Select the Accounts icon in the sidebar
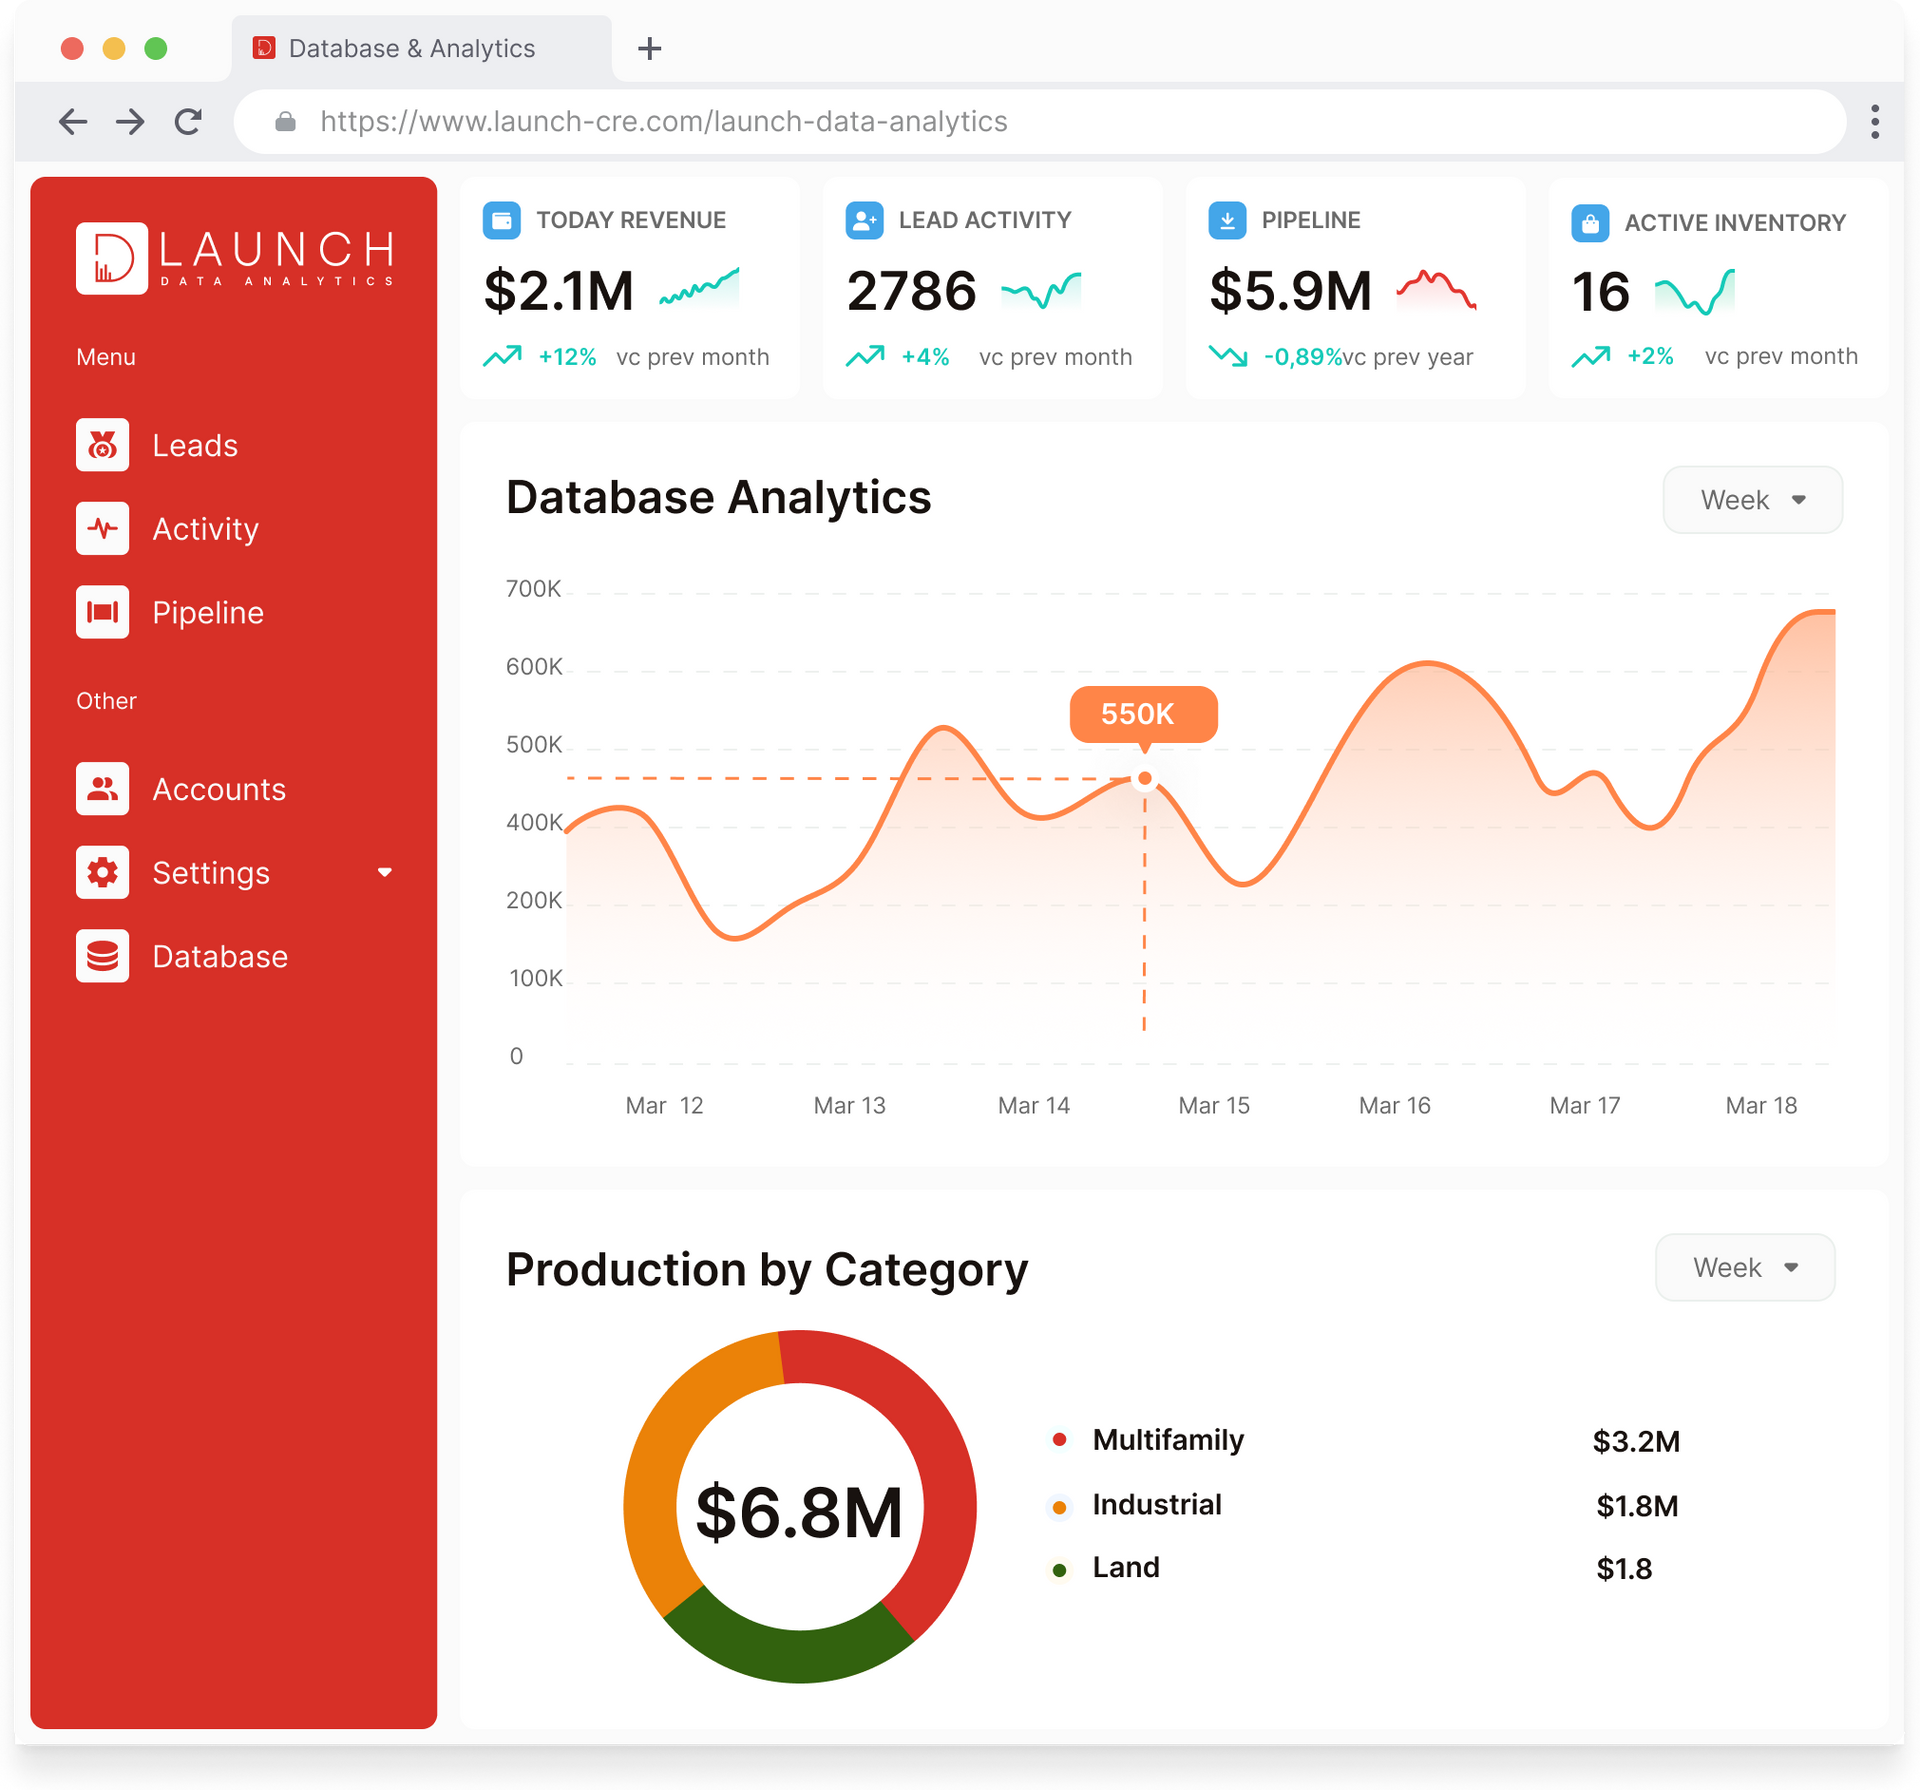The height and width of the screenshot is (1790, 1920). click(x=103, y=789)
